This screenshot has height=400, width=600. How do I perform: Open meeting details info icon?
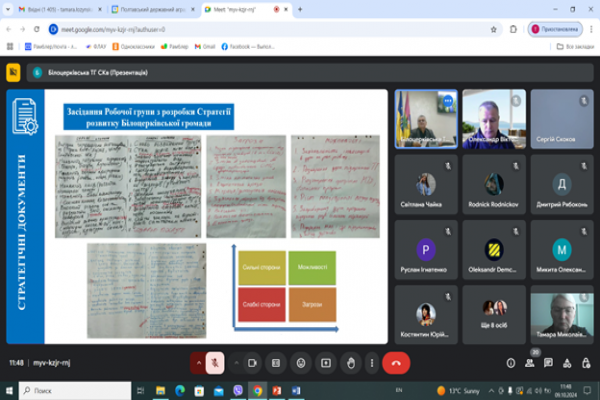(511, 363)
